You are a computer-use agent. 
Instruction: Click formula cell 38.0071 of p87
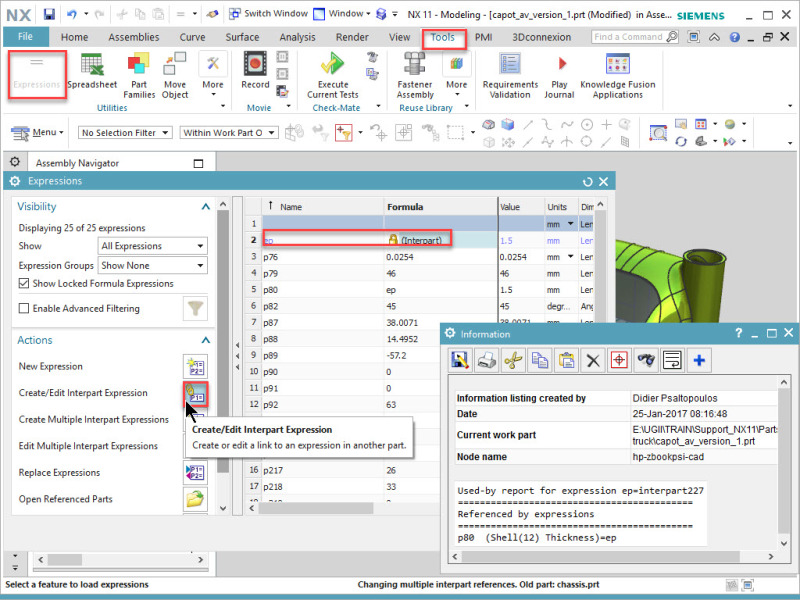[412, 322]
